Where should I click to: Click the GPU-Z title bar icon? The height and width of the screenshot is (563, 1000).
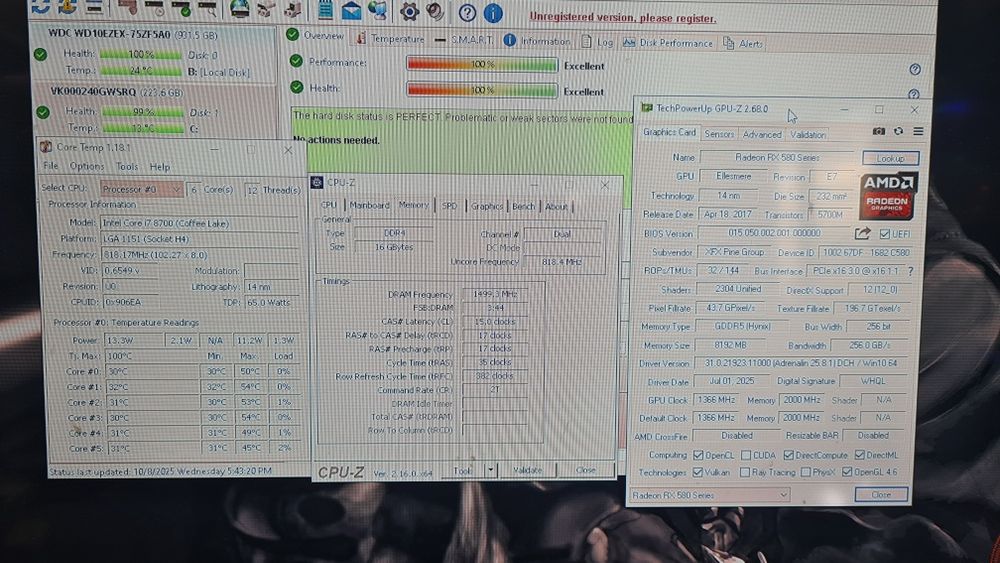tap(647, 108)
